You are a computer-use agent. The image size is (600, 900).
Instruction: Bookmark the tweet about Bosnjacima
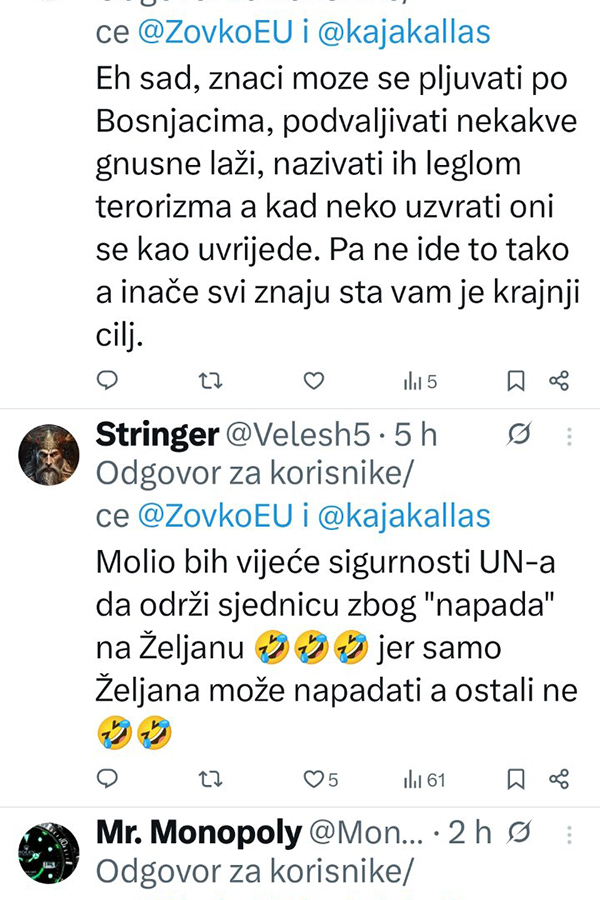click(x=516, y=380)
